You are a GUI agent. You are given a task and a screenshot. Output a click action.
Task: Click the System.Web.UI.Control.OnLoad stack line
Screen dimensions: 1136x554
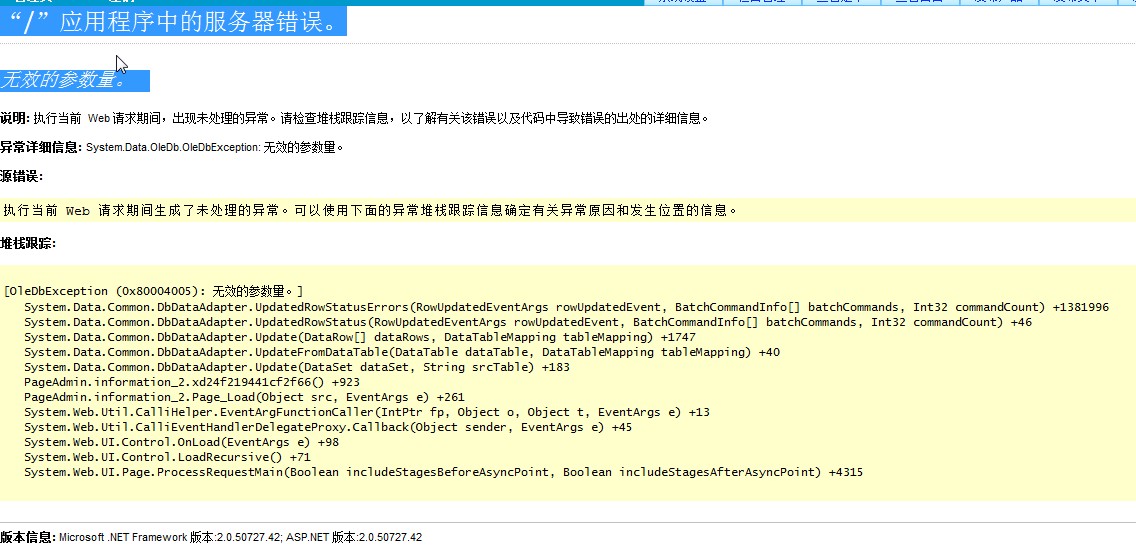(181, 442)
